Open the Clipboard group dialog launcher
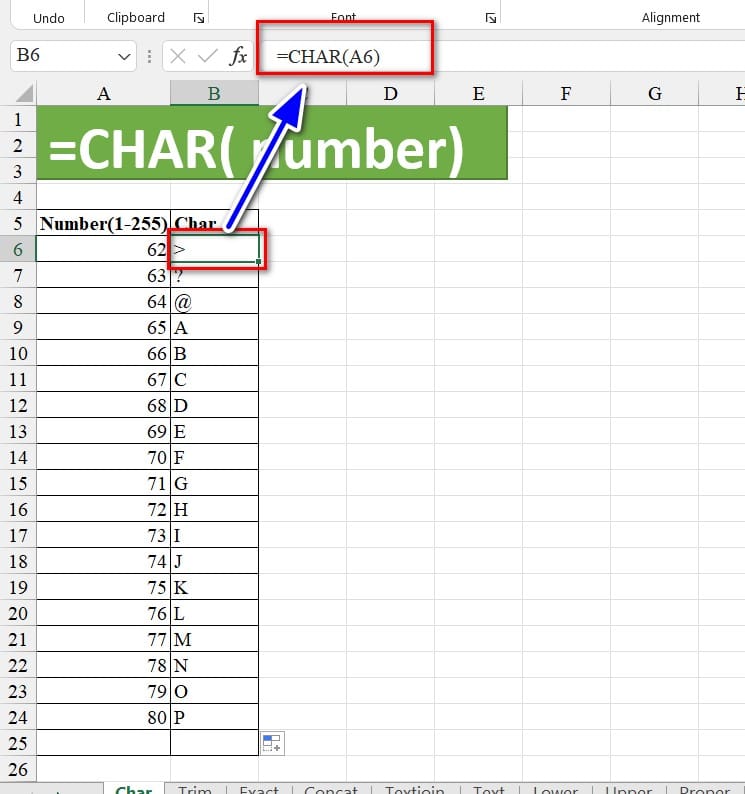 (x=198, y=18)
